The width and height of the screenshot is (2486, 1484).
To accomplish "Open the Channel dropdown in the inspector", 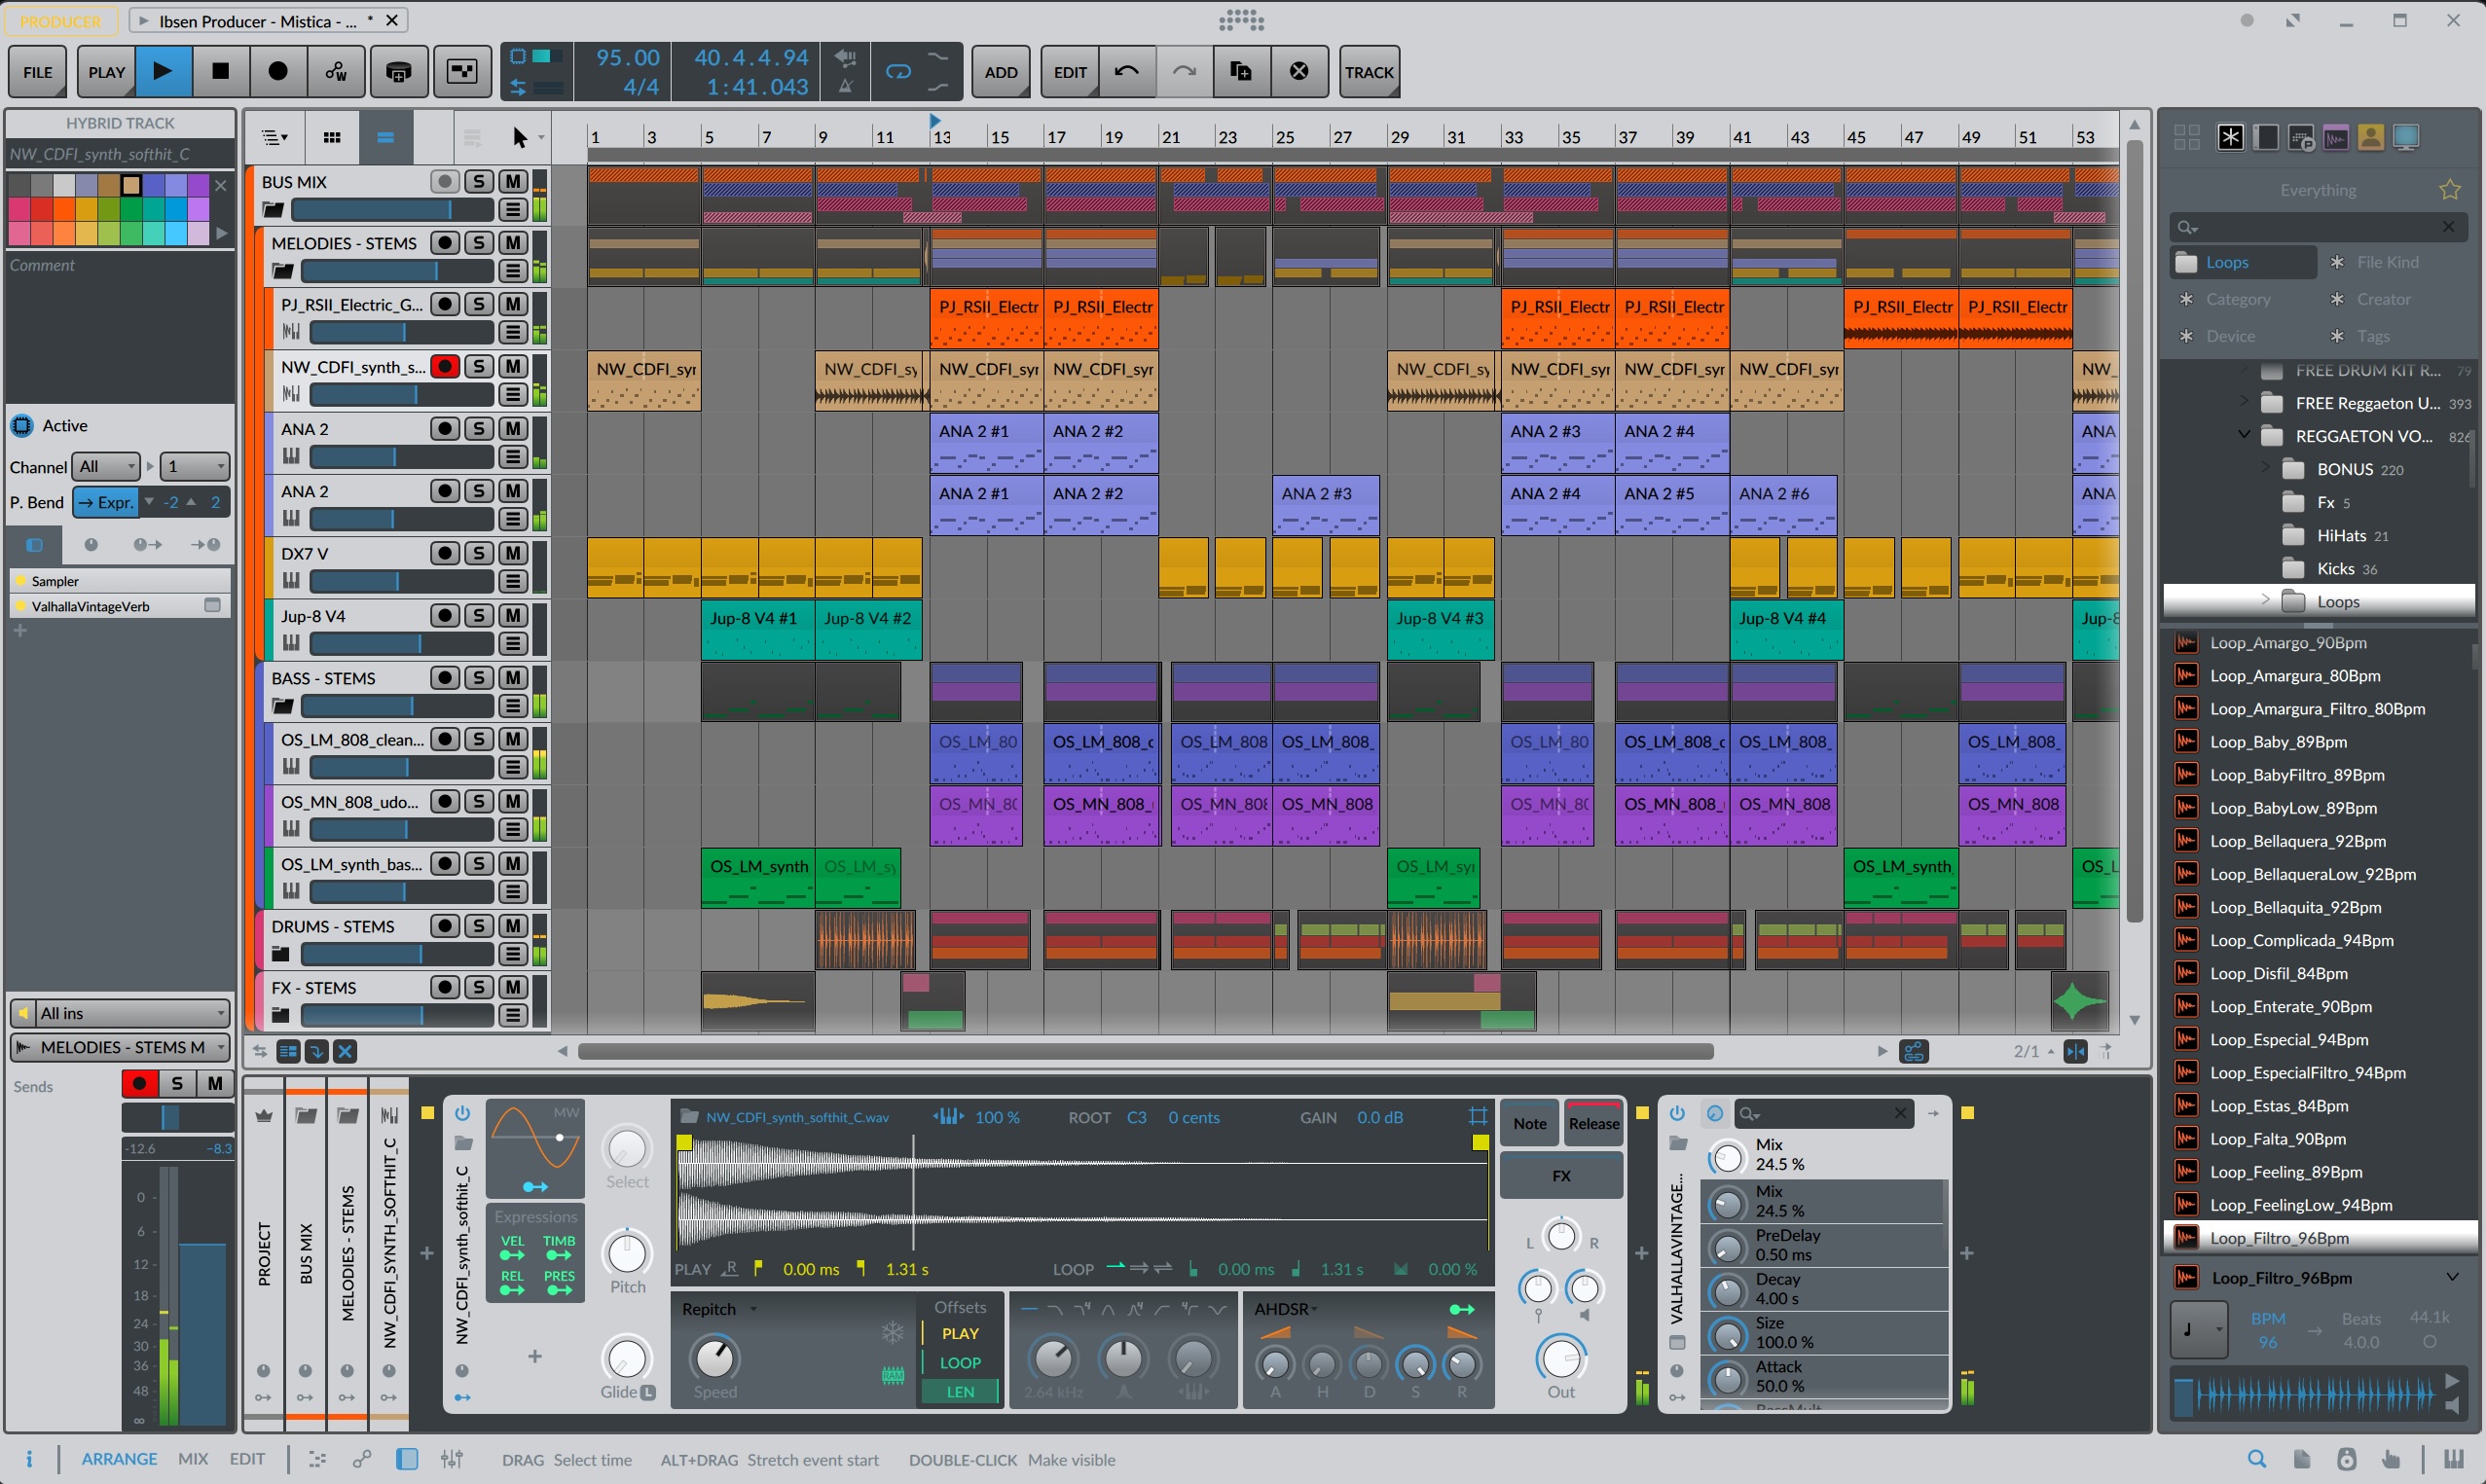I will pyautogui.click(x=105, y=466).
